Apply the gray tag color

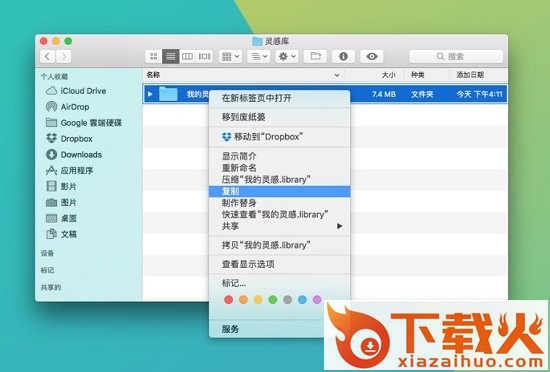click(x=288, y=300)
